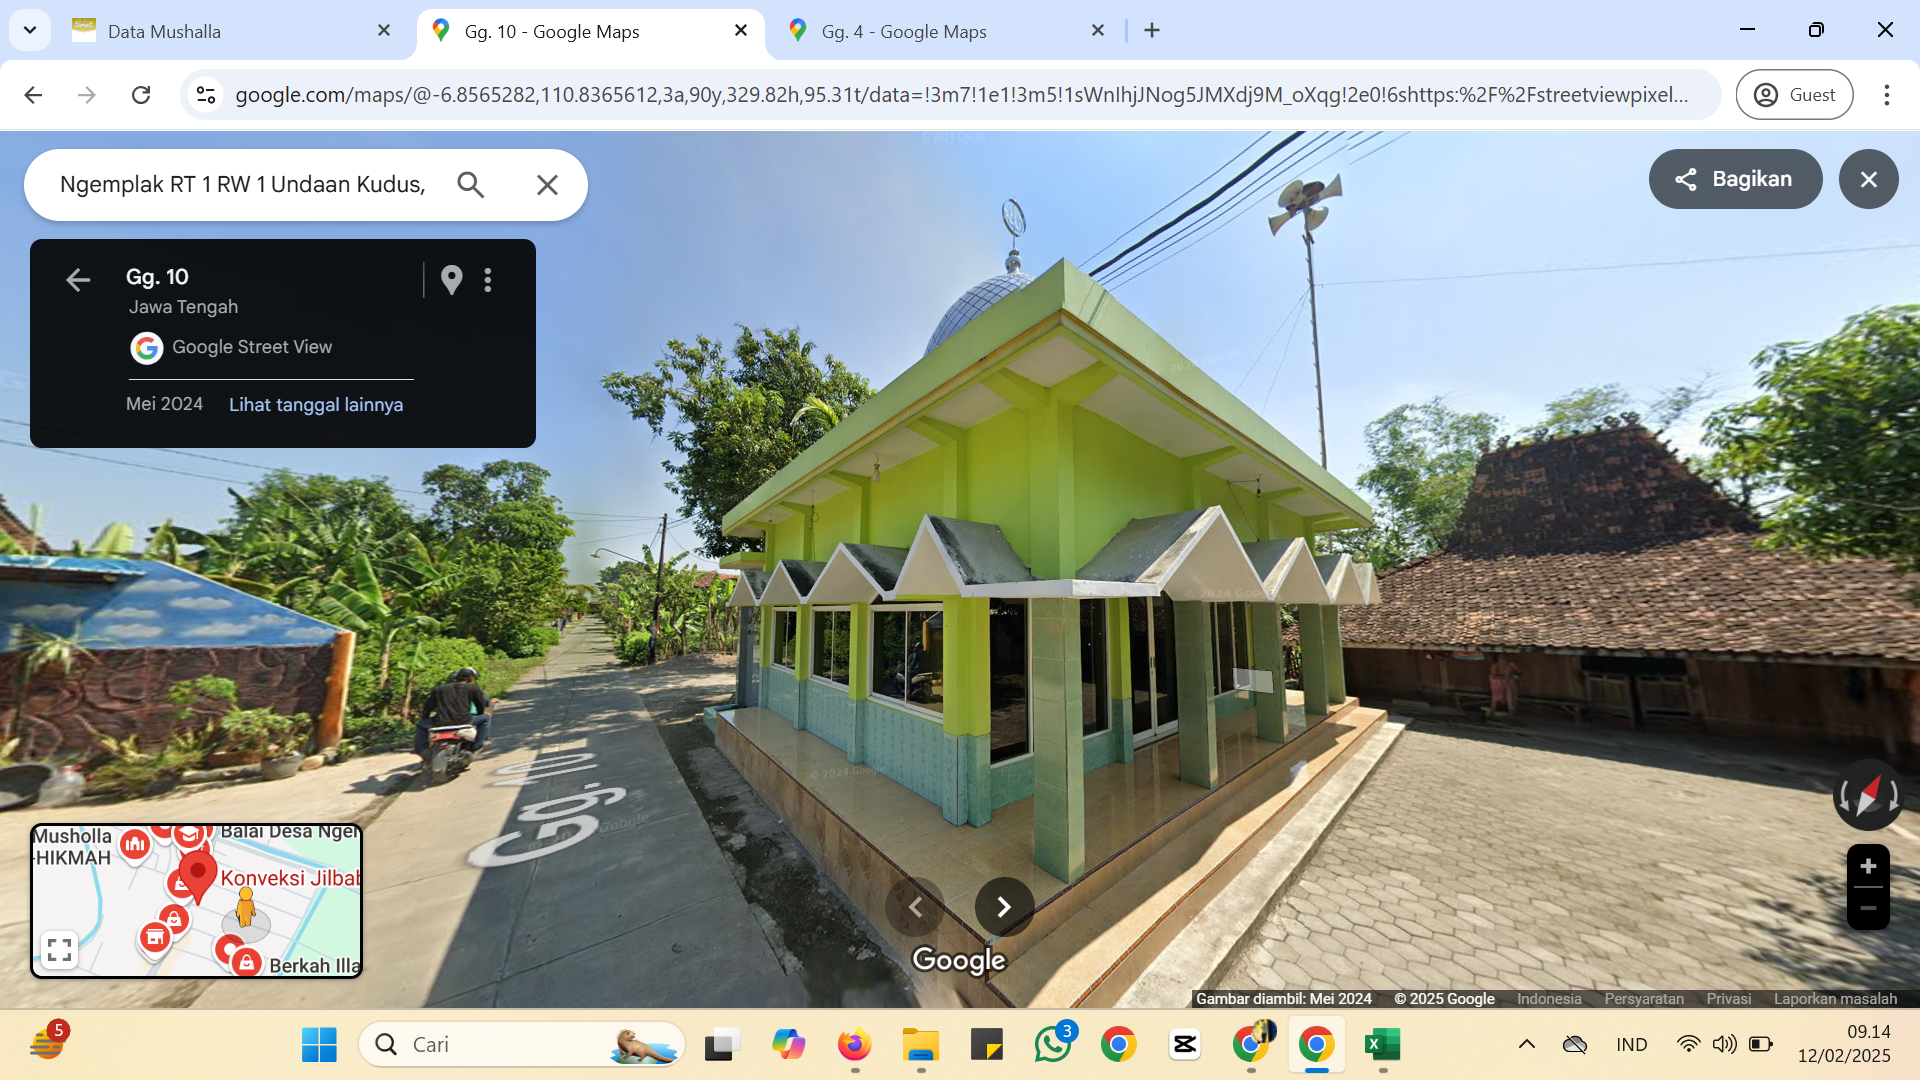Viewport: 1920px width, 1080px height.
Task: Open WhatsApp from the taskbar
Action: point(1052,1044)
